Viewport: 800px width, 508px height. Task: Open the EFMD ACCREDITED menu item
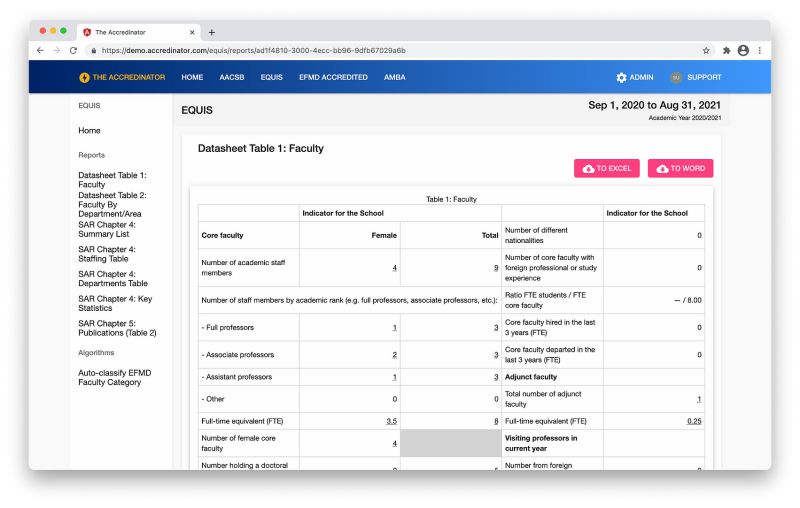333,78
